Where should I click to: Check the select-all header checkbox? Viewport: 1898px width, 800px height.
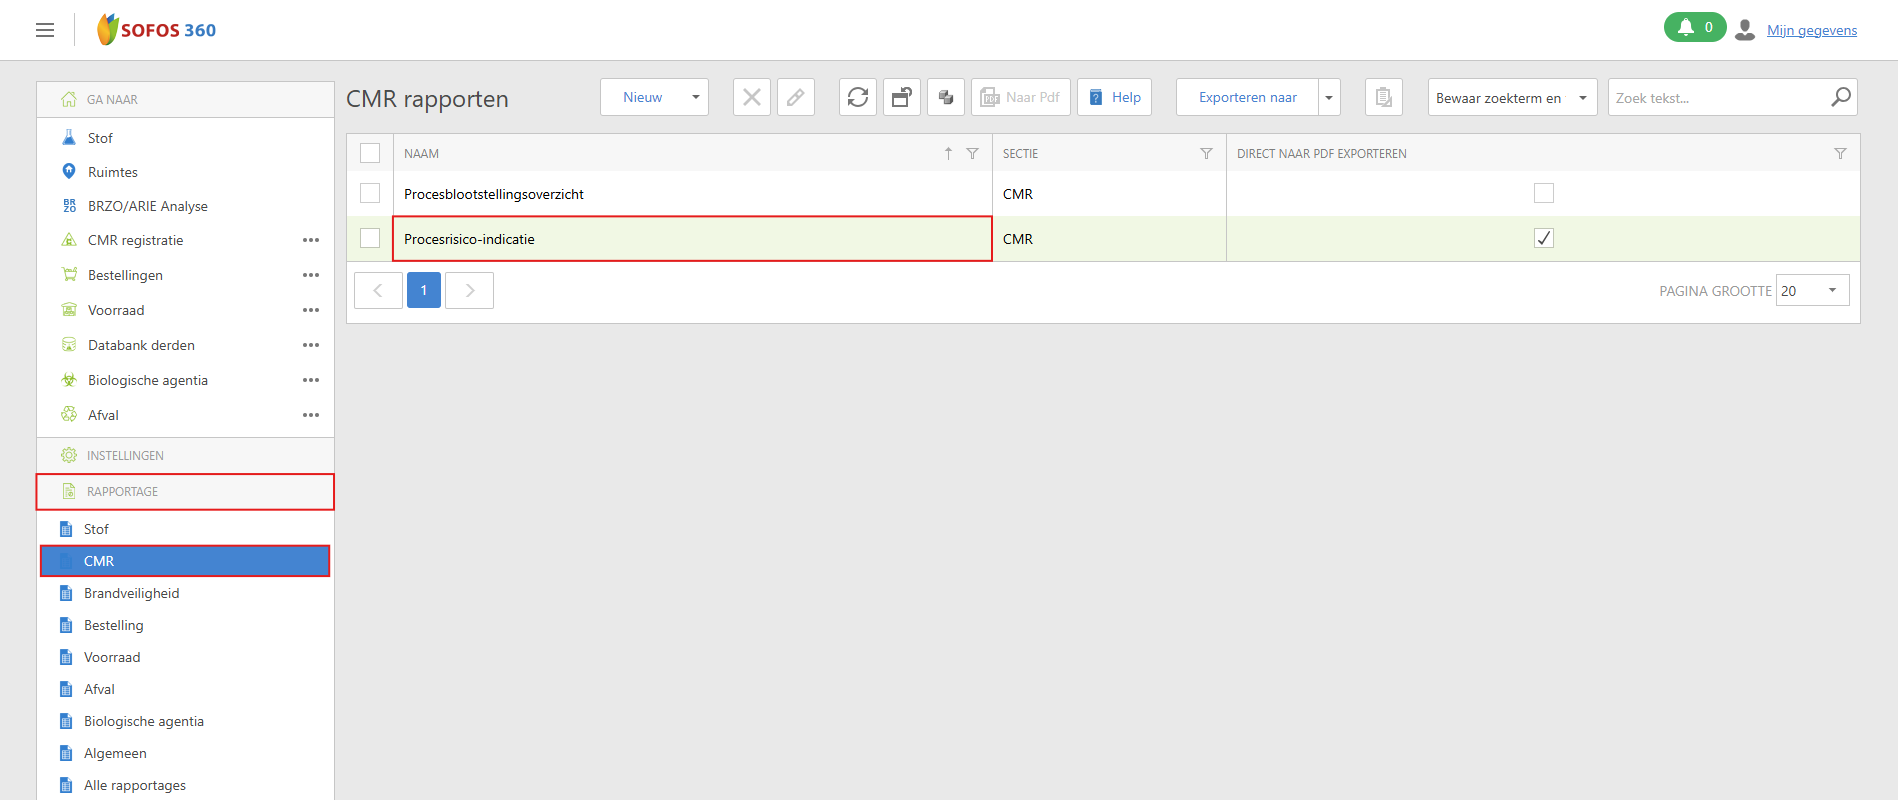click(x=370, y=153)
